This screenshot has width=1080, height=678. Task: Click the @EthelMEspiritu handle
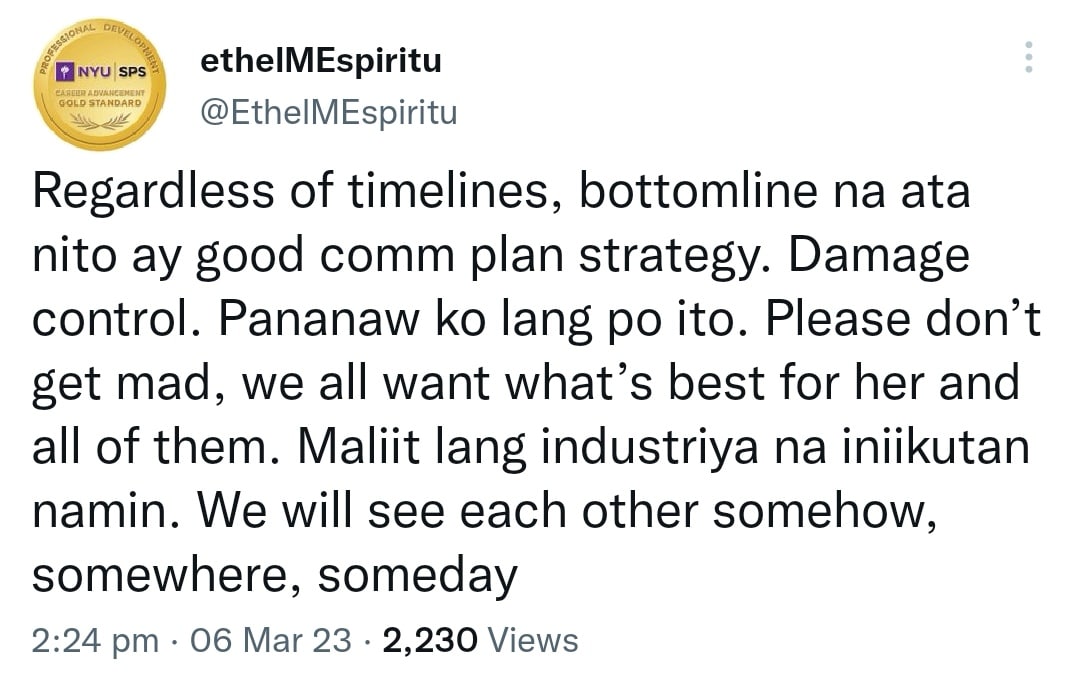click(x=329, y=112)
